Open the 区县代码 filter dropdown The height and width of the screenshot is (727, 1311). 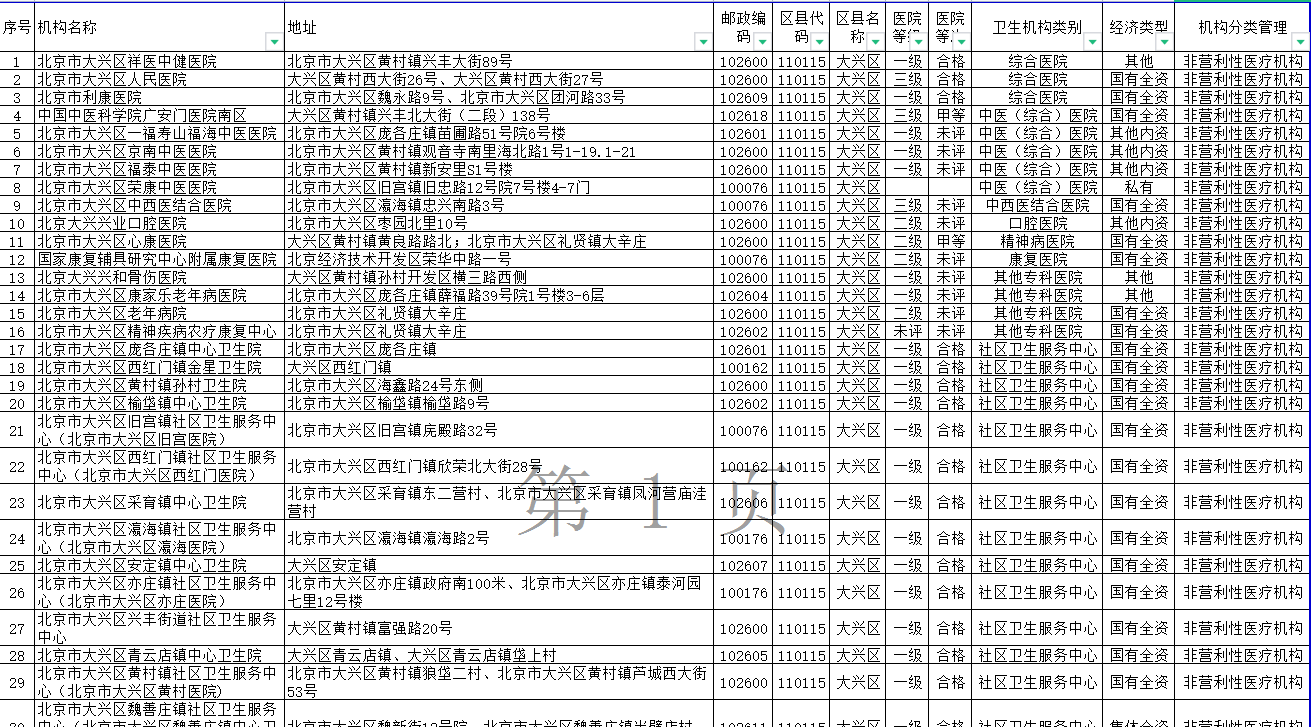[819, 42]
